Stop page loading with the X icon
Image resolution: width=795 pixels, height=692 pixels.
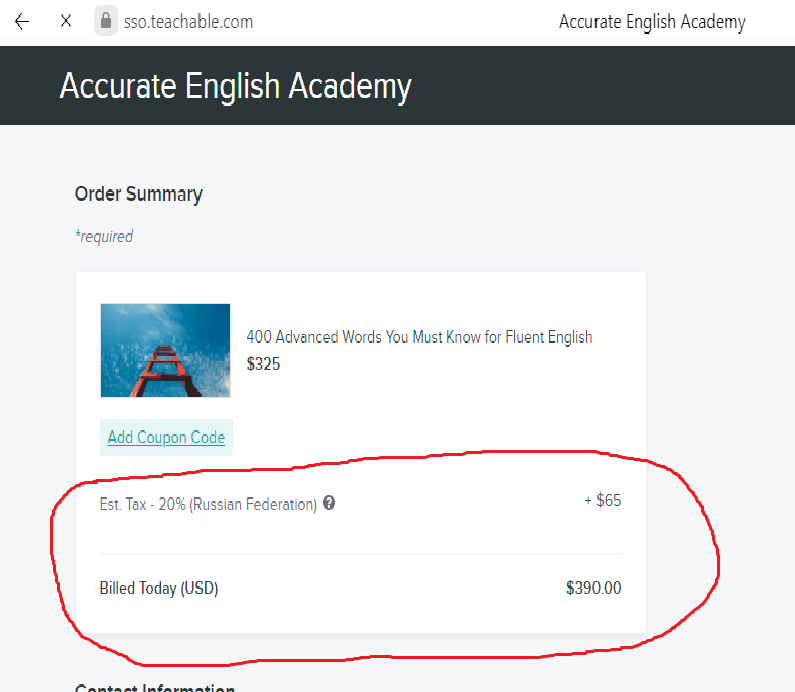click(66, 21)
